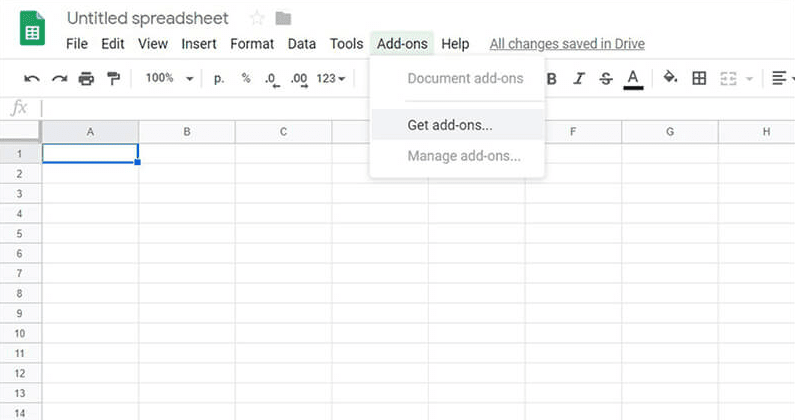The height and width of the screenshot is (420, 795).
Task: Open the Edit menu
Action: (x=113, y=44)
